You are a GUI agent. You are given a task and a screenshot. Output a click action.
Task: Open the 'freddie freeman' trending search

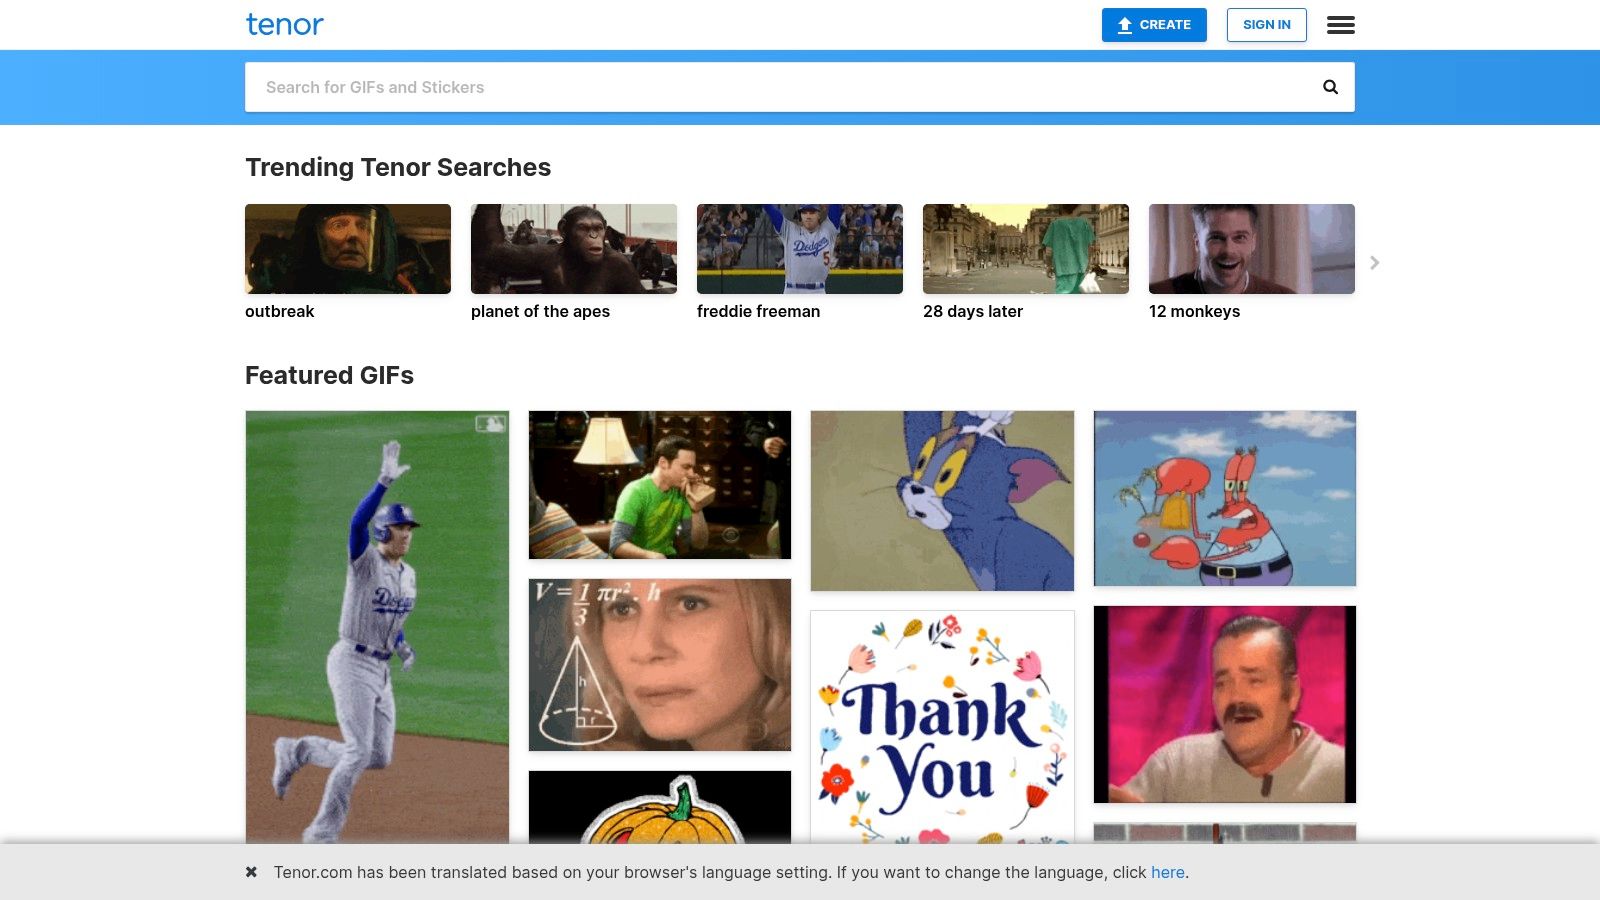click(799, 248)
